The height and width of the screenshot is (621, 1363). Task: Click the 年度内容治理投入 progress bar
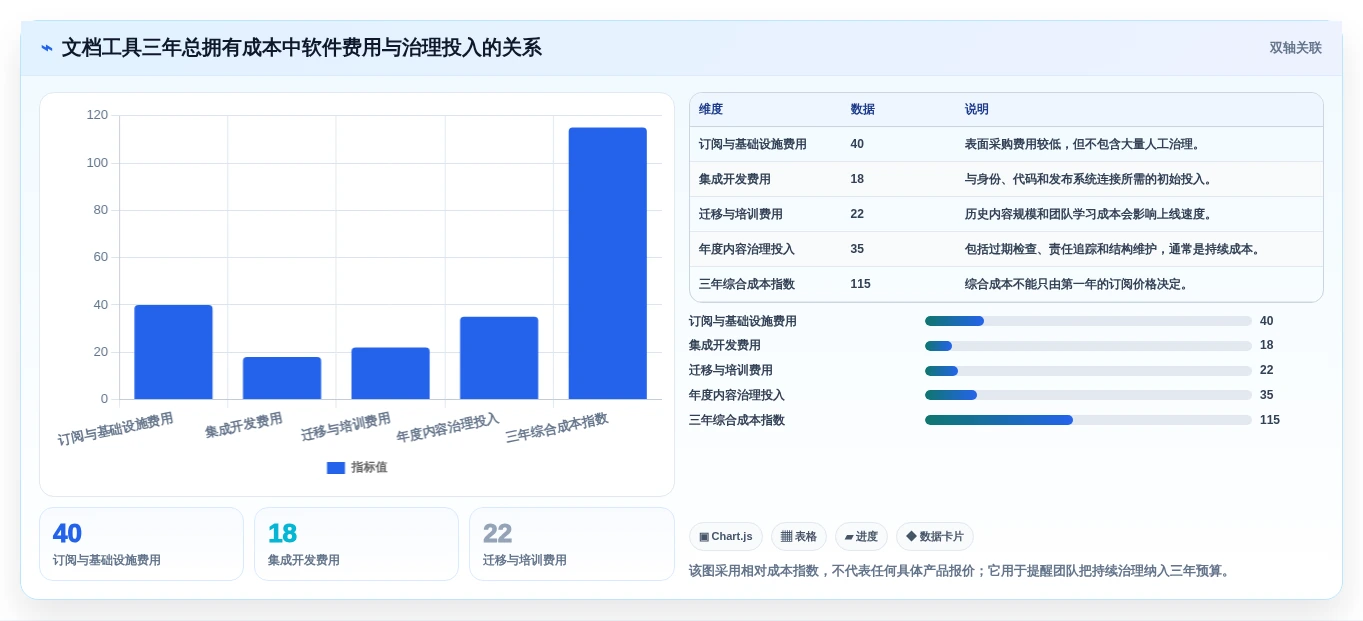pos(1088,395)
